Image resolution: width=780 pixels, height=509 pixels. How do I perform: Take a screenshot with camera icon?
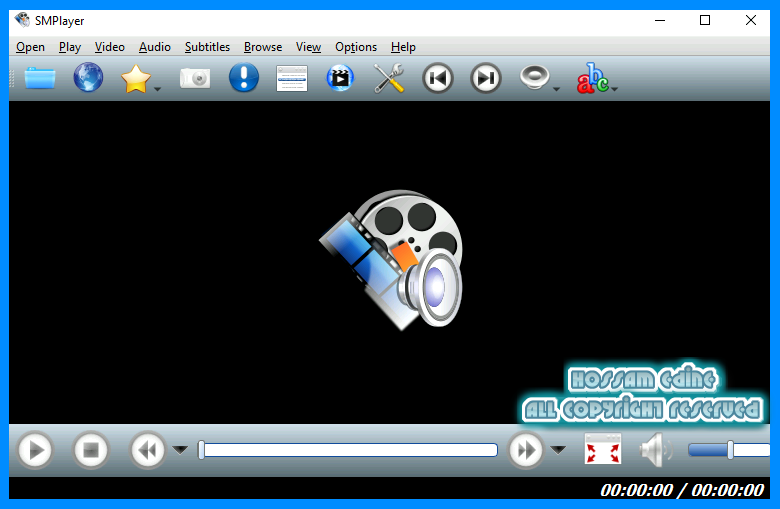[x=195, y=78]
